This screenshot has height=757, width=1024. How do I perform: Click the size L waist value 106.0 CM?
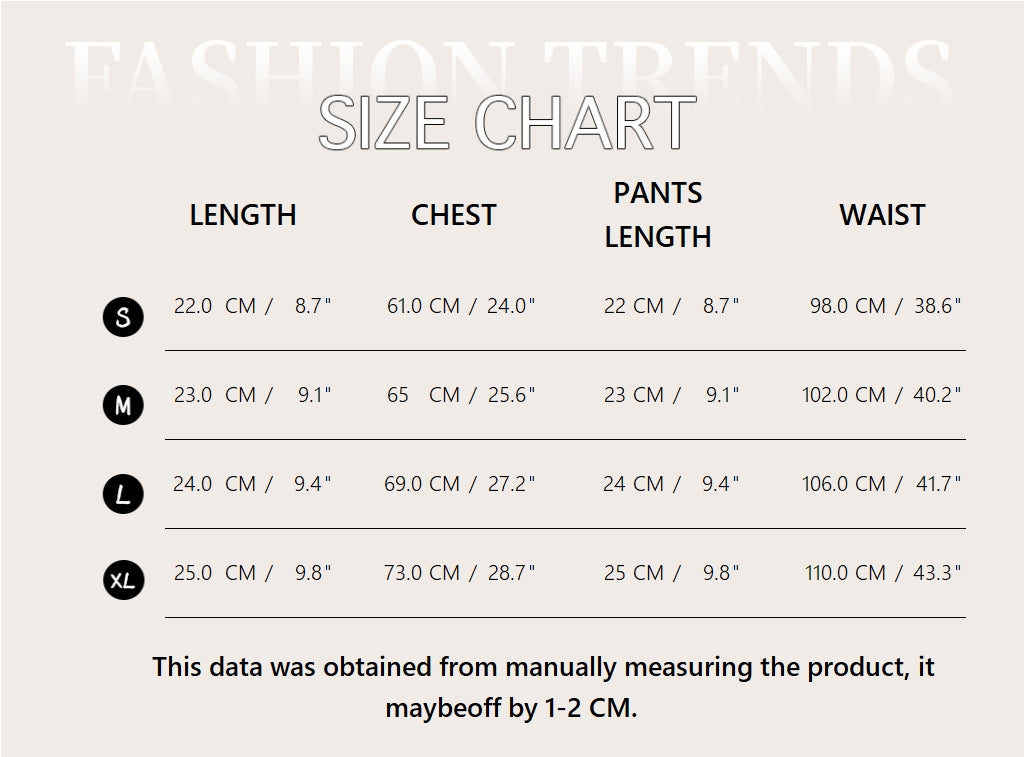[844, 484]
